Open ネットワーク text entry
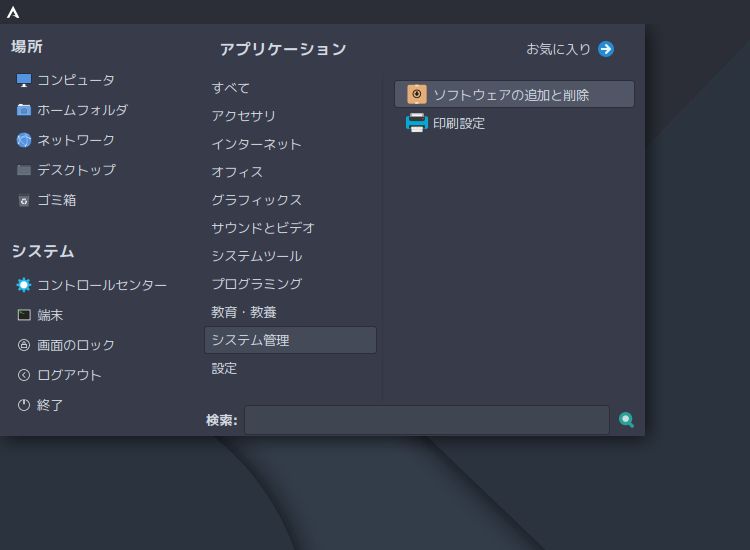This screenshot has height=550, width=750. [76, 140]
